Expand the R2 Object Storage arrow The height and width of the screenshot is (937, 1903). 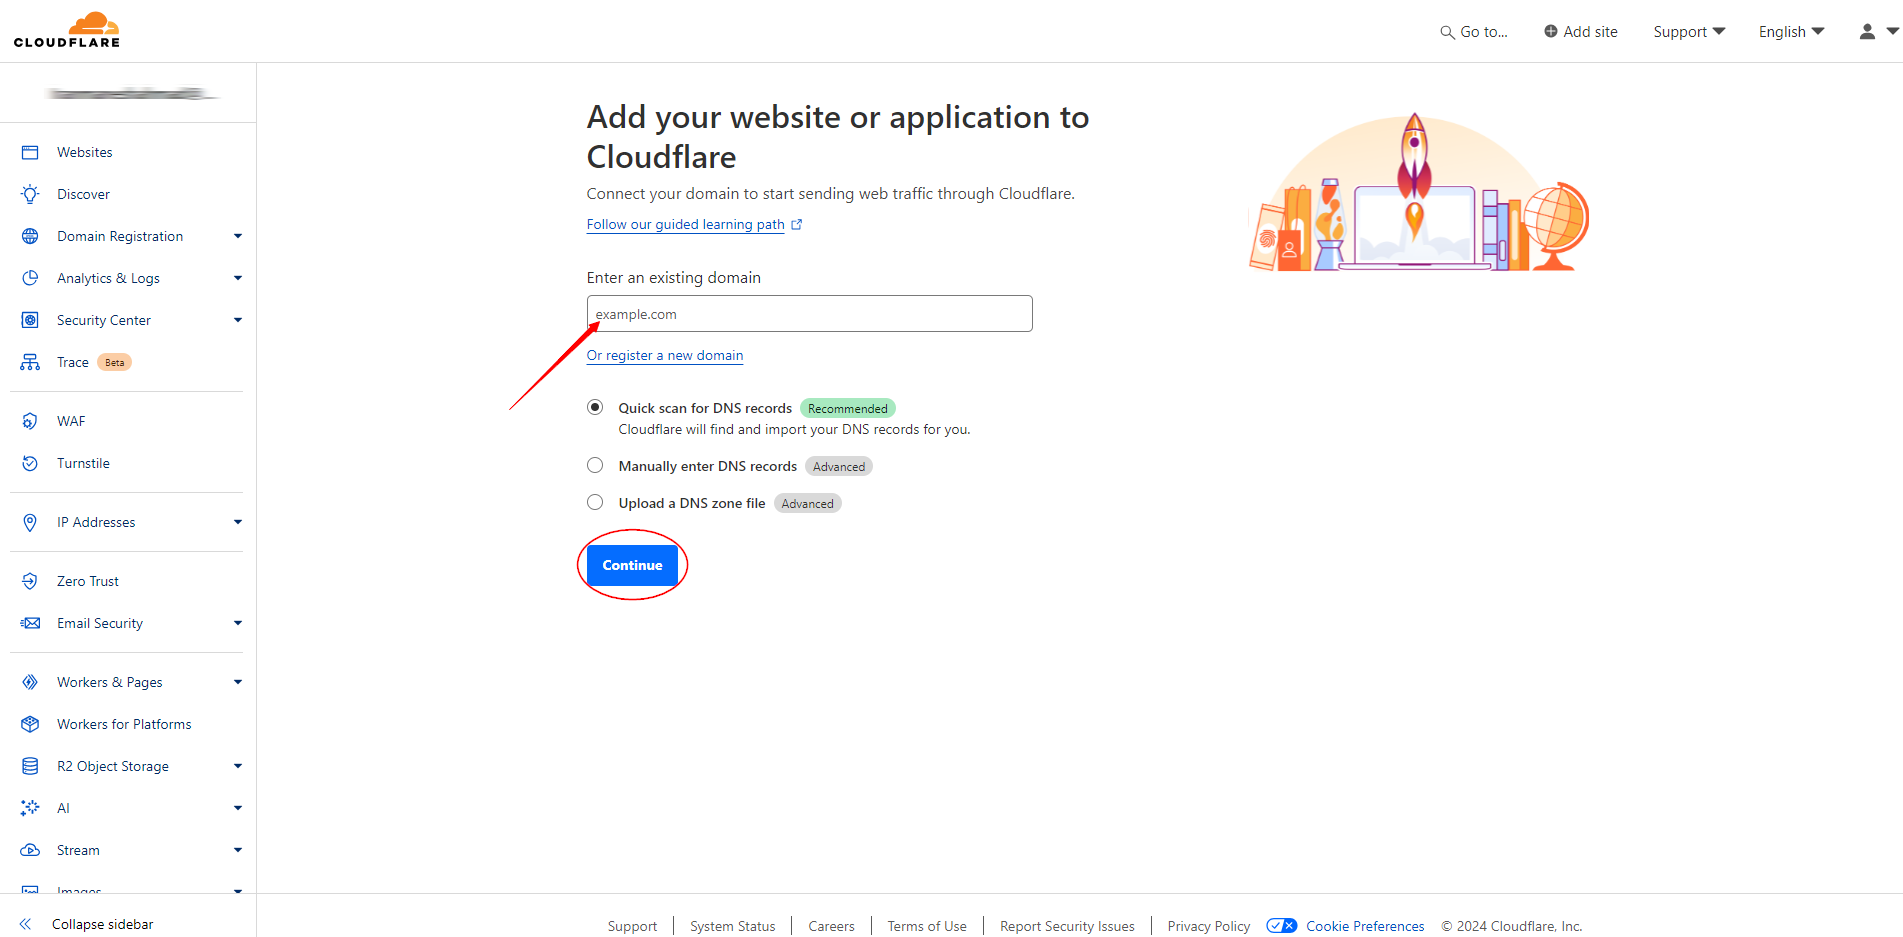[x=238, y=766]
